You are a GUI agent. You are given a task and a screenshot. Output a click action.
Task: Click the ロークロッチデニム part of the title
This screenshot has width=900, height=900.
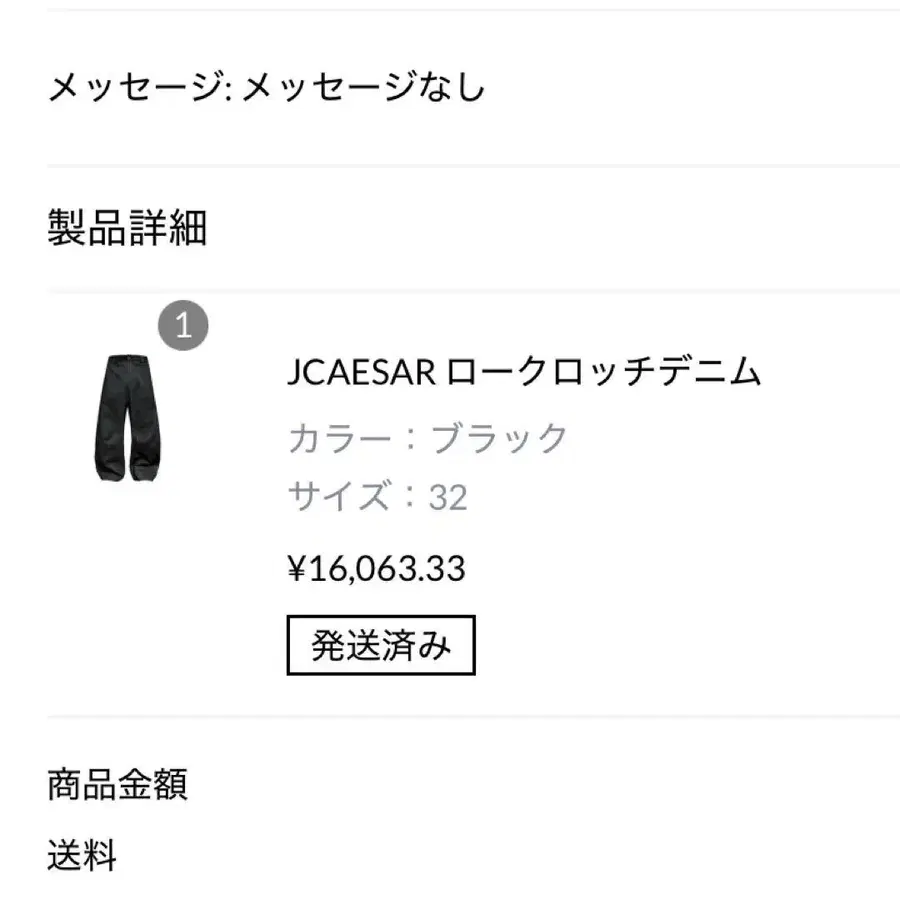(603, 373)
